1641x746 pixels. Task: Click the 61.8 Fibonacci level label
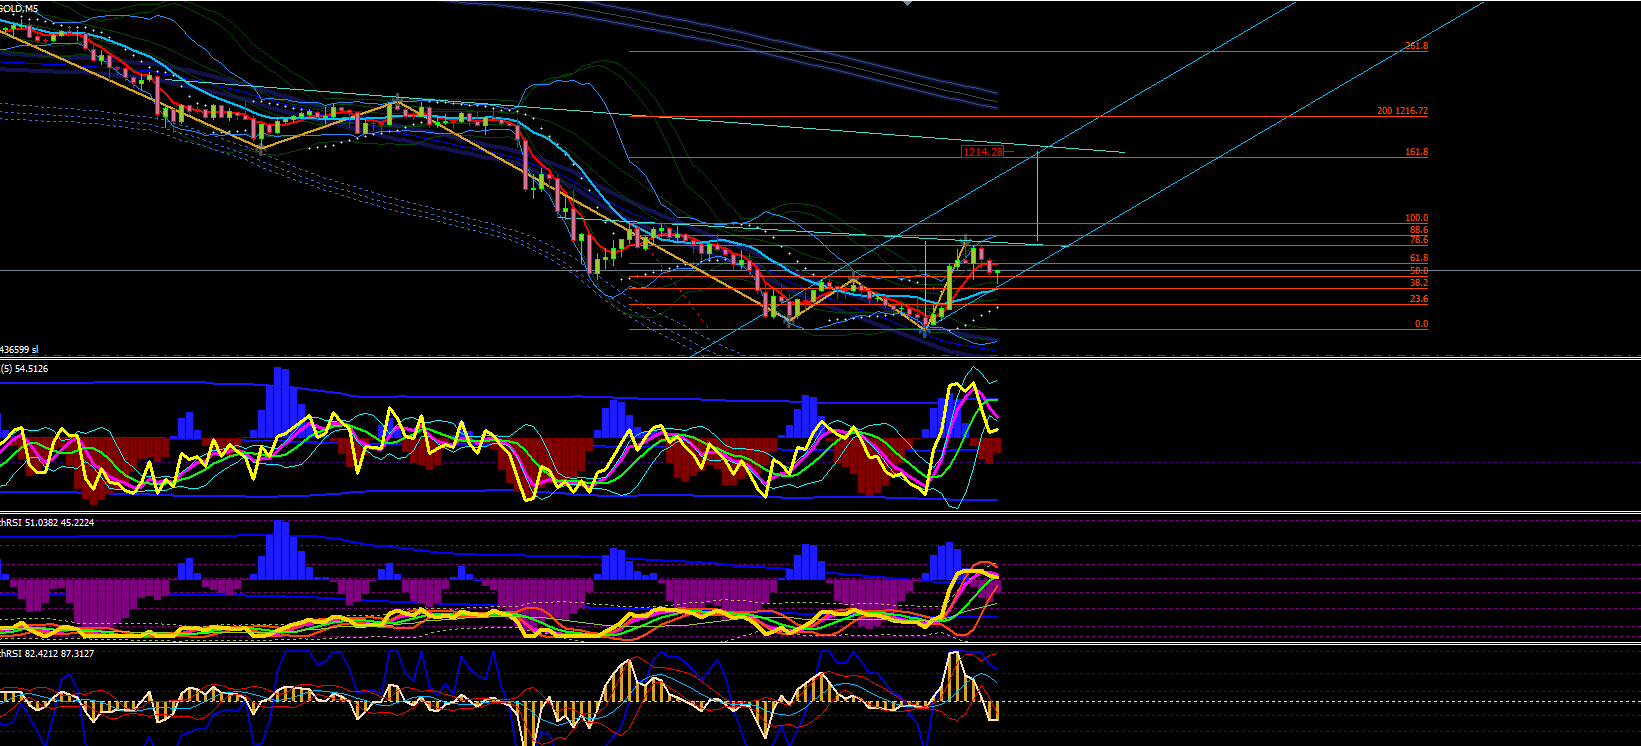click(x=1418, y=258)
